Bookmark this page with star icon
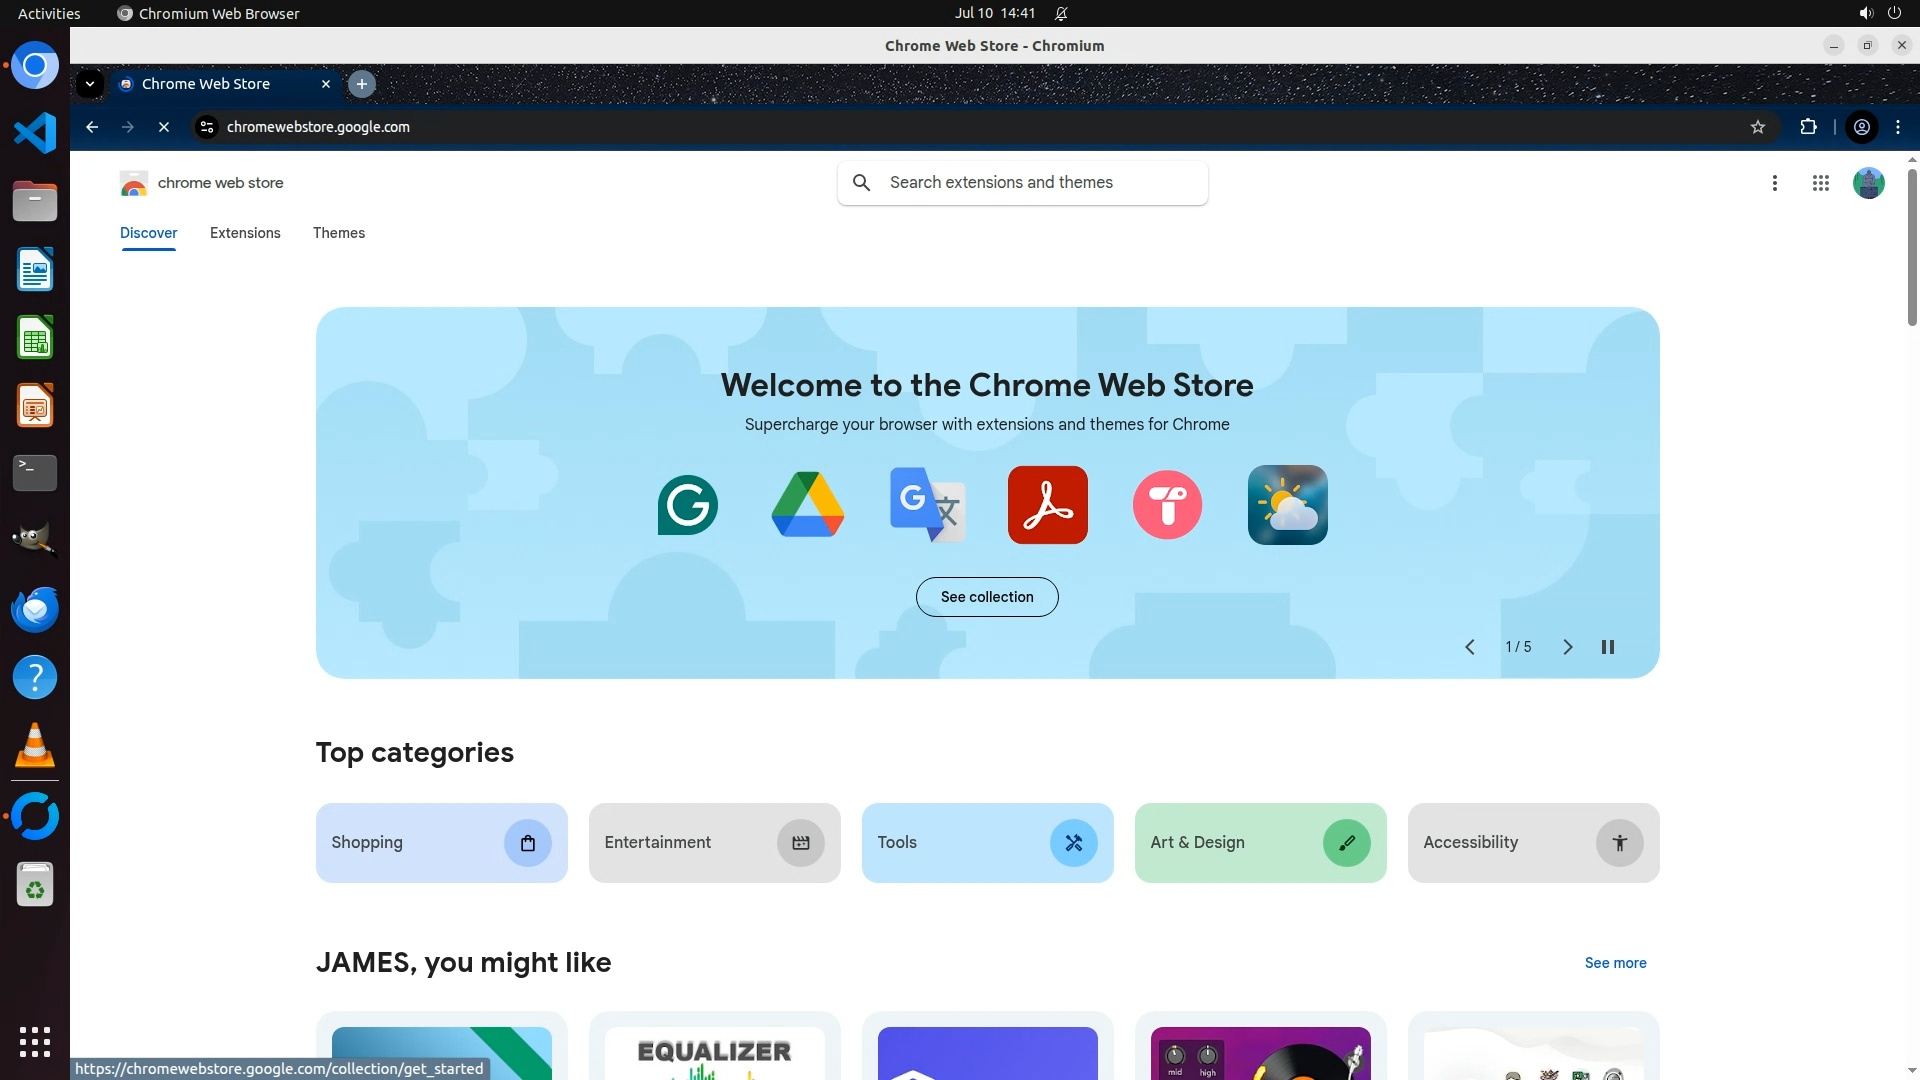The height and width of the screenshot is (1080, 1920). 1757,127
